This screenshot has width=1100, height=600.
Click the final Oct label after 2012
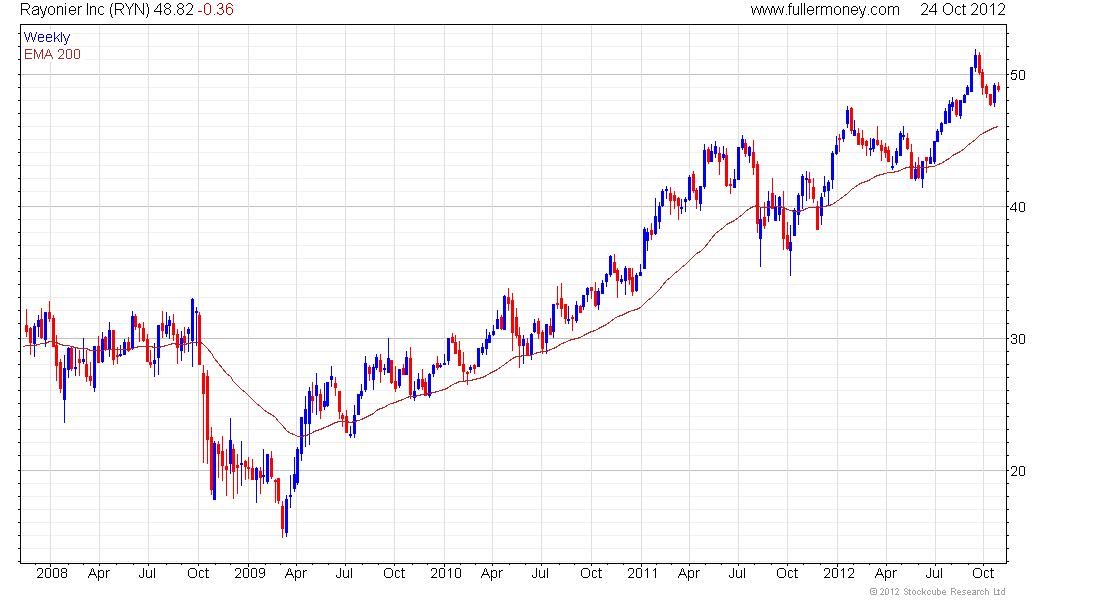pyautogui.click(x=983, y=573)
